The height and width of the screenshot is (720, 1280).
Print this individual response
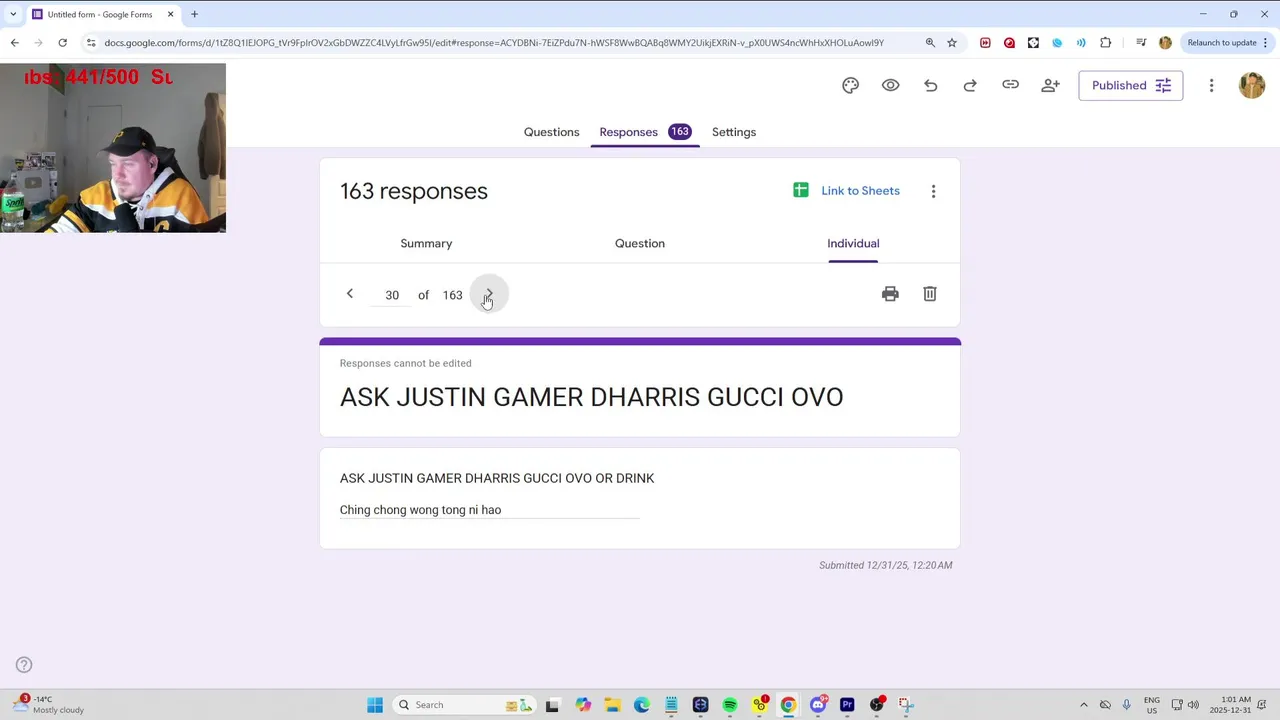pos(890,294)
